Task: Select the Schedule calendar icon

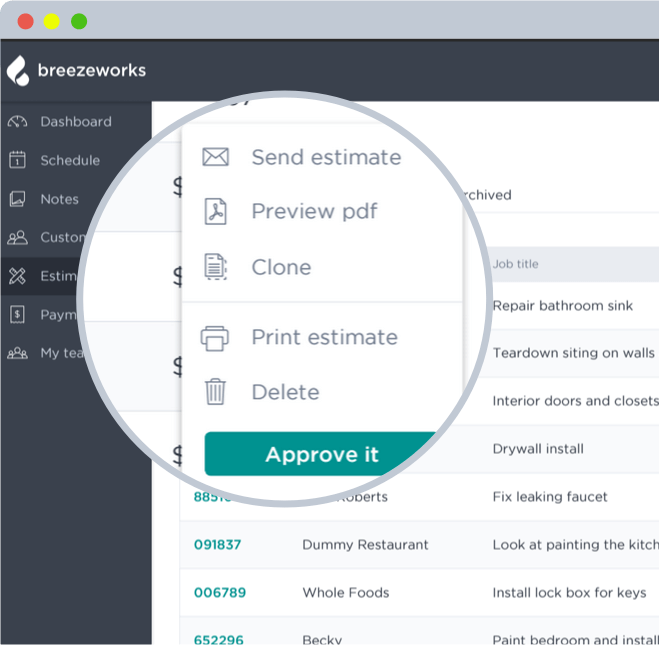Action: coord(17,160)
